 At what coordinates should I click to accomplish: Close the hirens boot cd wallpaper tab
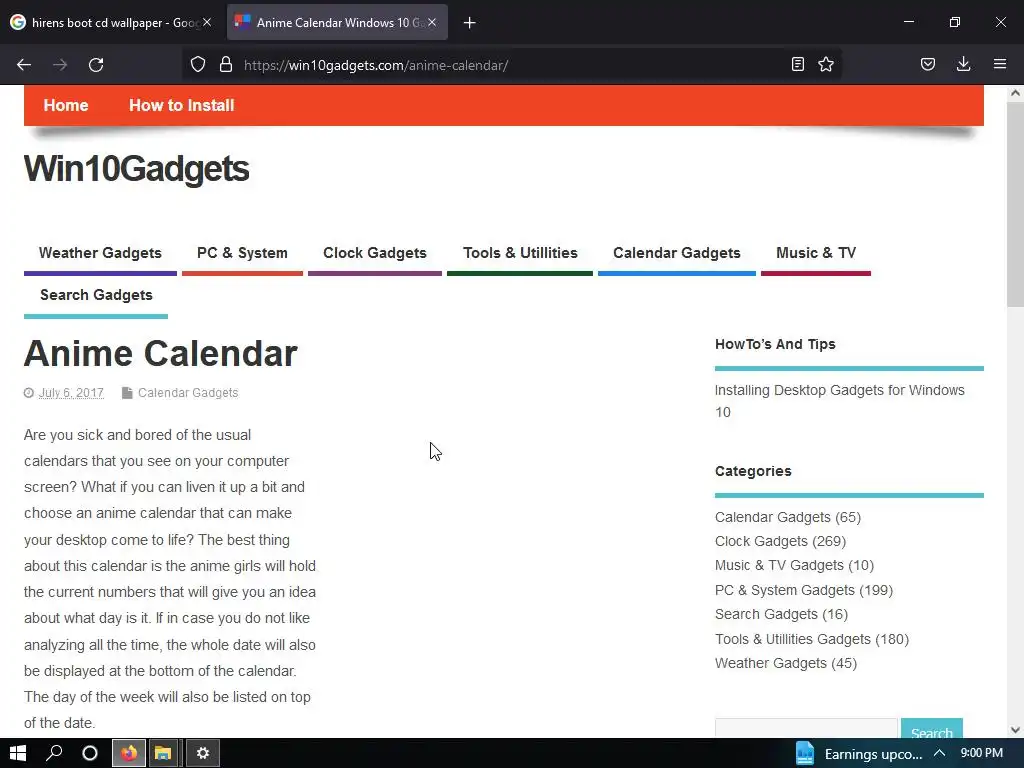(x=206, y=22)
